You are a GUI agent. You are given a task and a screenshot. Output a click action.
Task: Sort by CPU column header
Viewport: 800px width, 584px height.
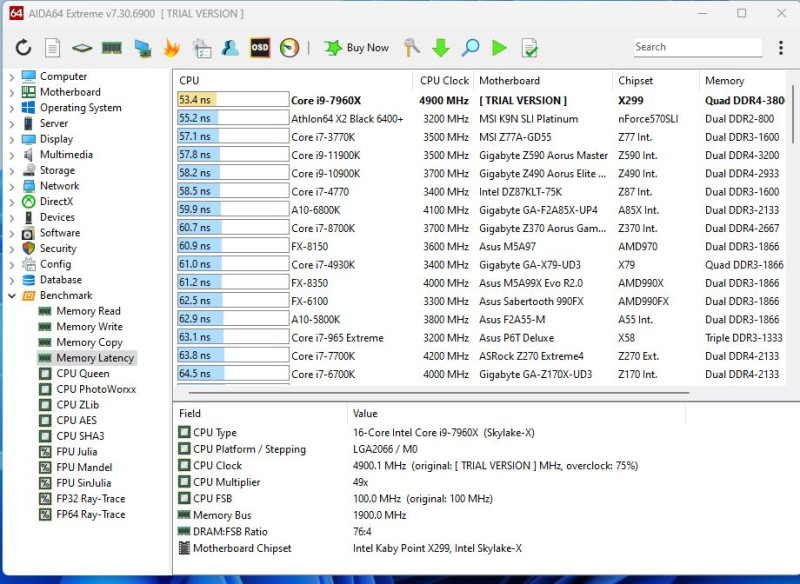[x=293, y=81]
